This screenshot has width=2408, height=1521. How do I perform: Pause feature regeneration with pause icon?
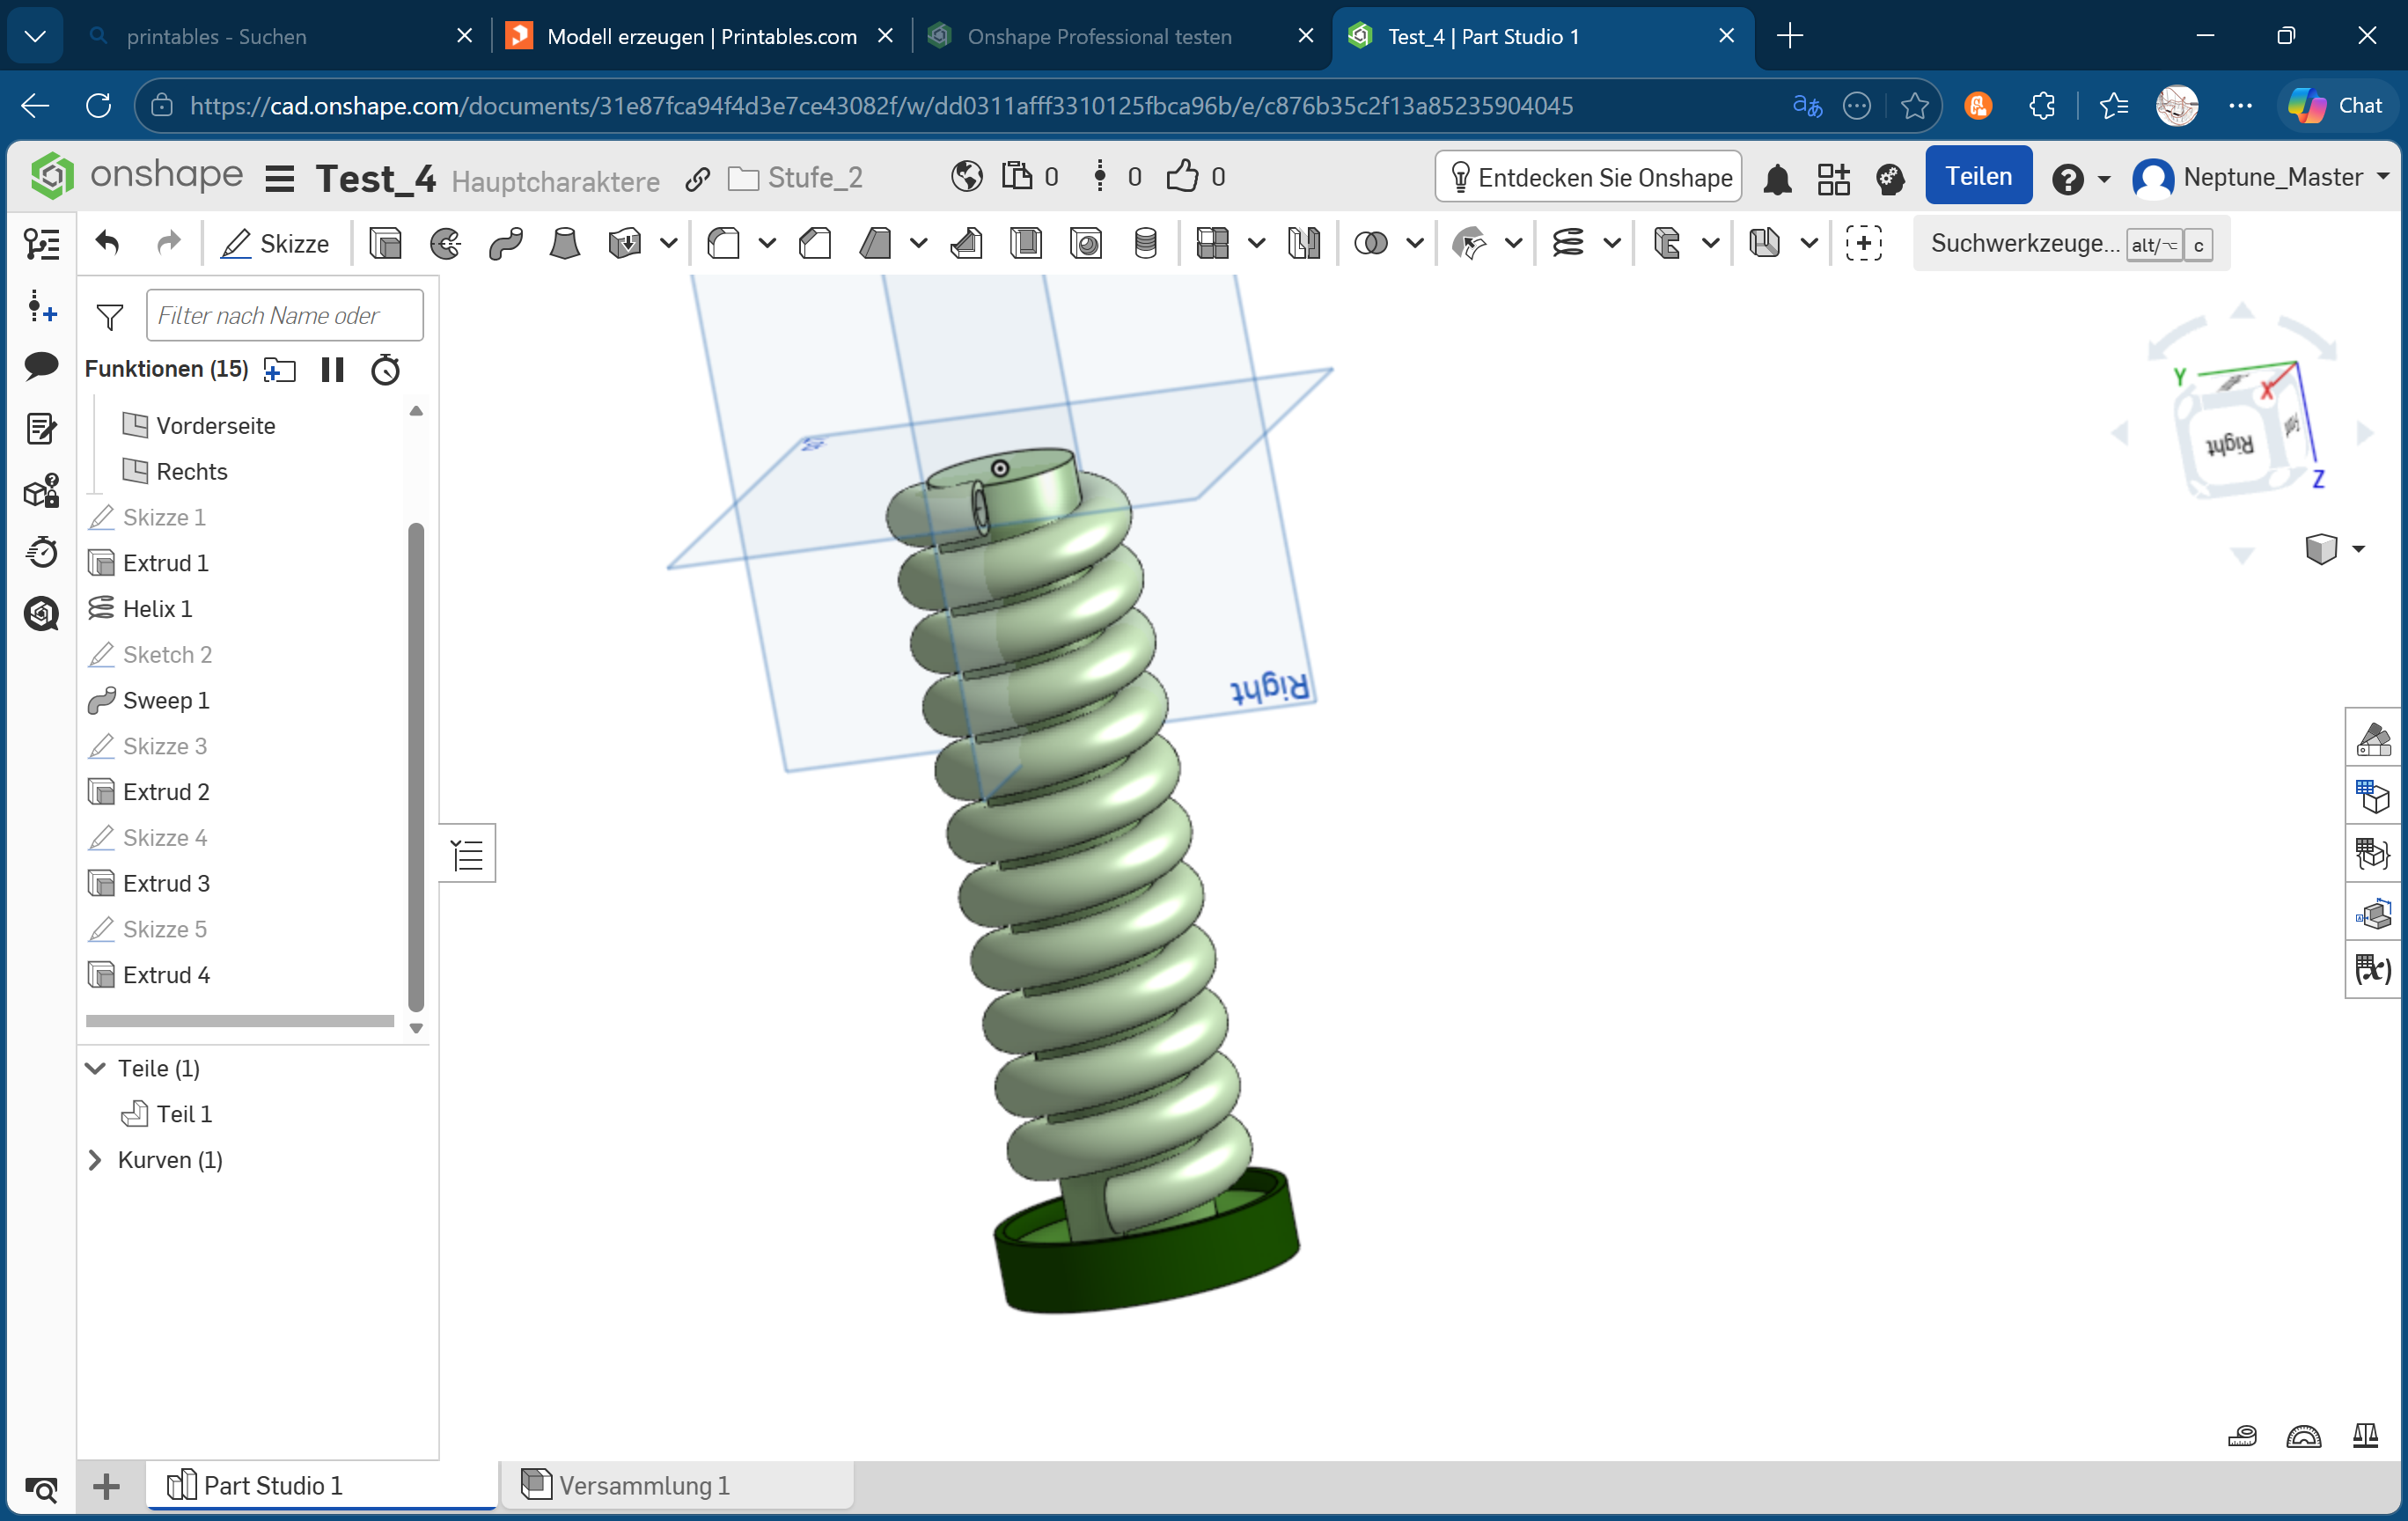click(x=332, y=370)
